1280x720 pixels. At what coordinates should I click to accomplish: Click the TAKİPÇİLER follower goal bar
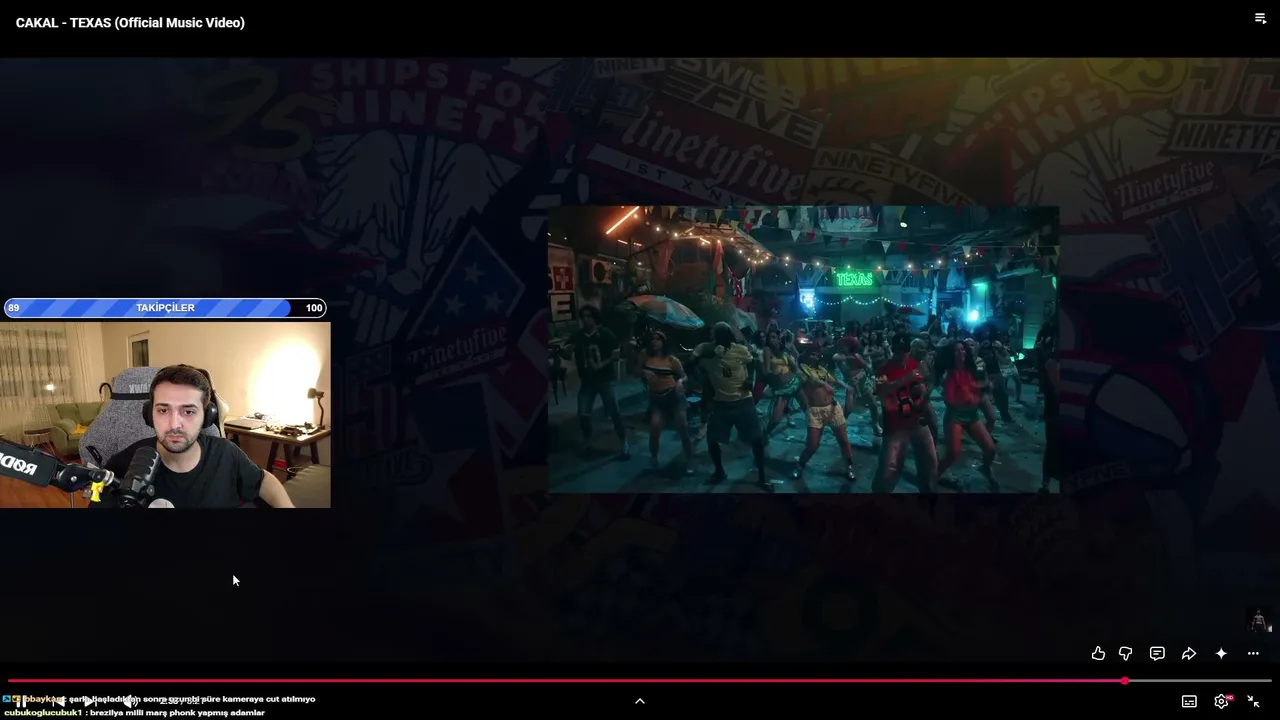tap(165, 308)
